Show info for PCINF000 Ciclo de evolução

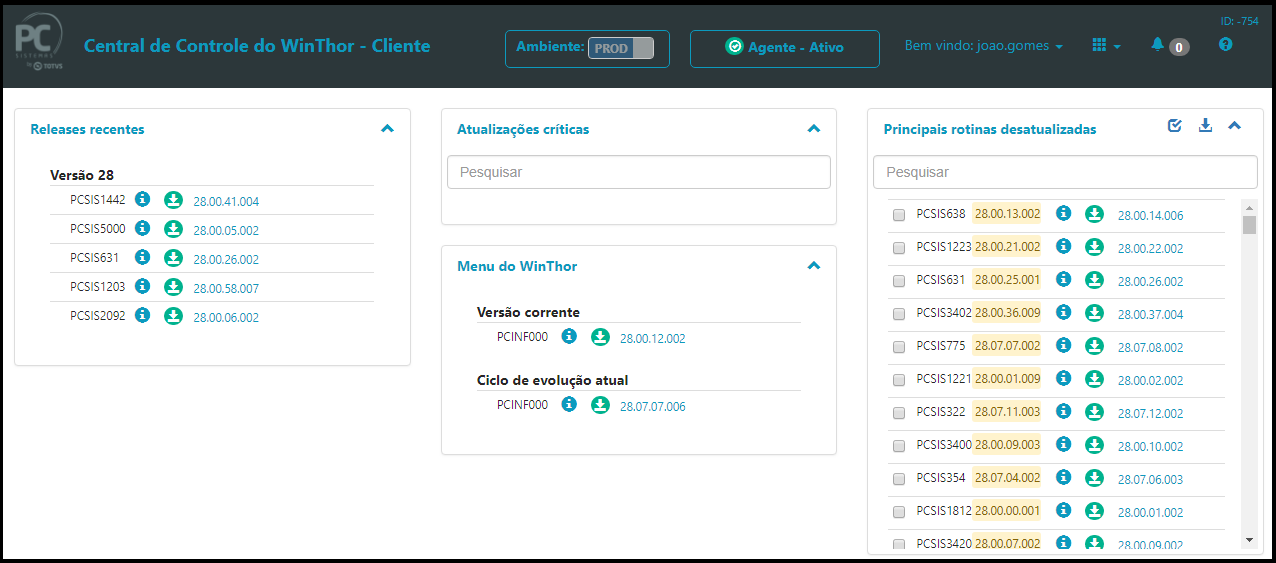click(569, 404)
